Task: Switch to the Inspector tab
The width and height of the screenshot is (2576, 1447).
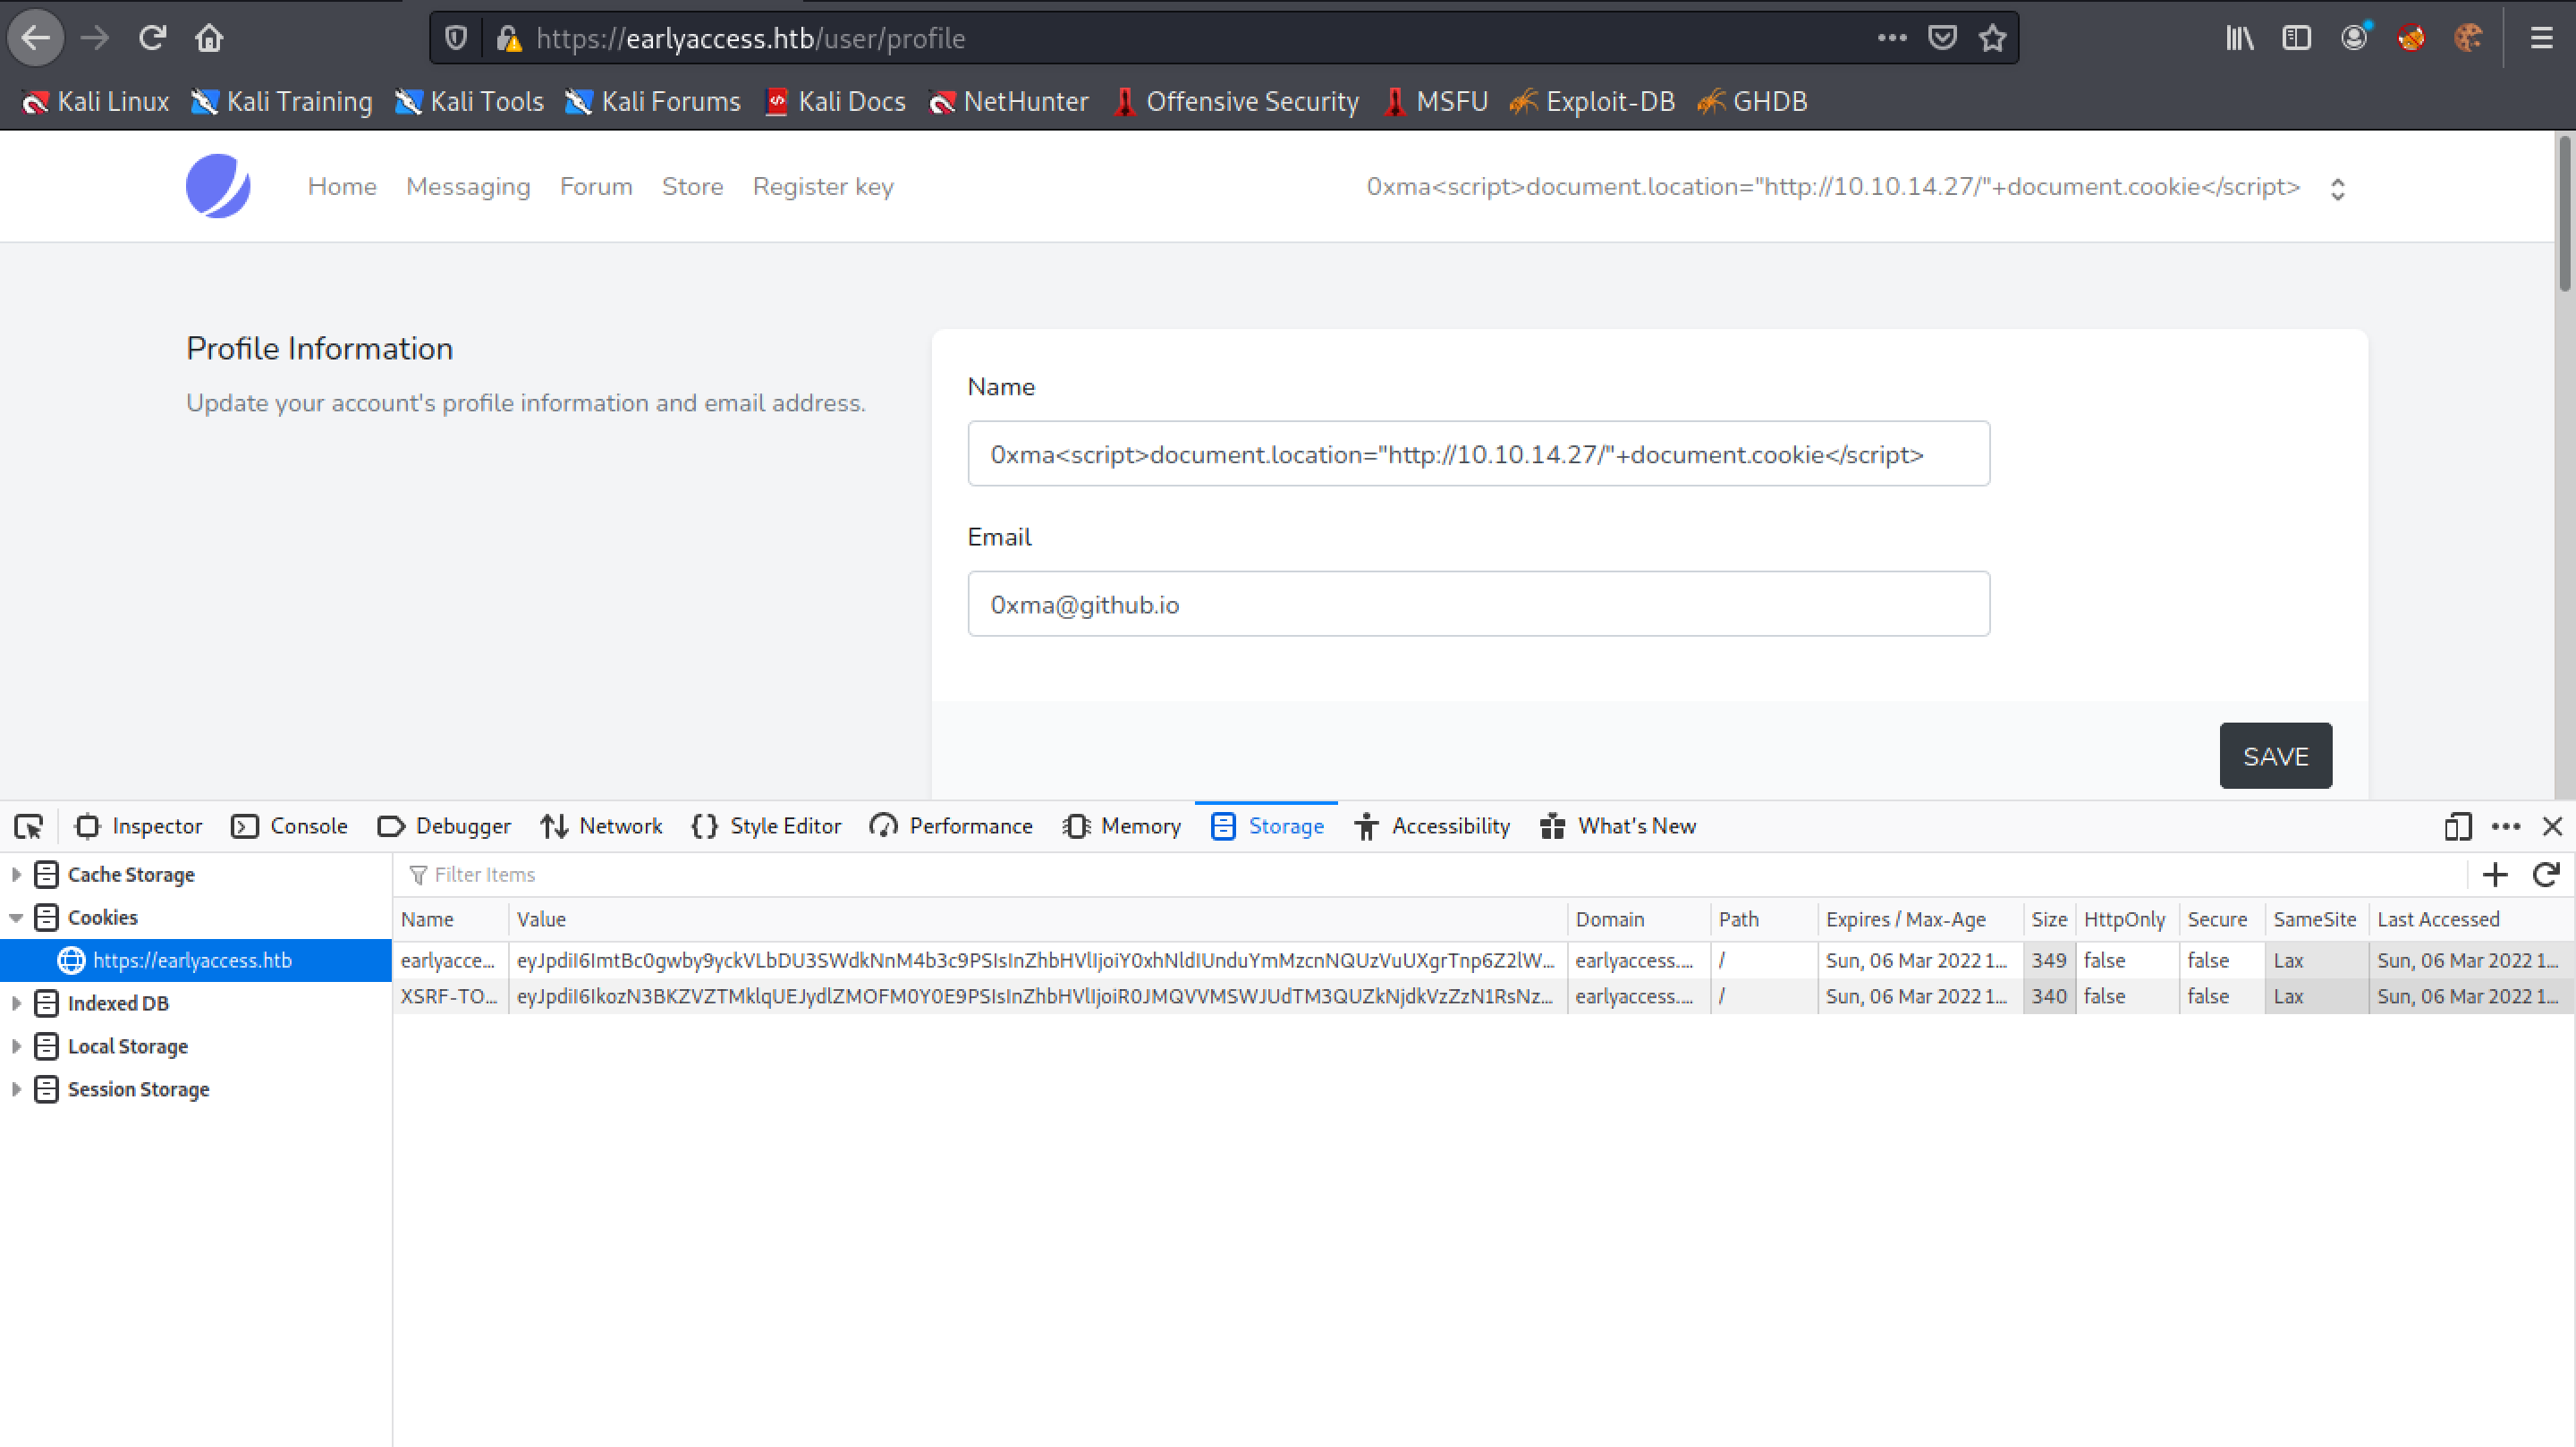Action: (x=138, y=826)
